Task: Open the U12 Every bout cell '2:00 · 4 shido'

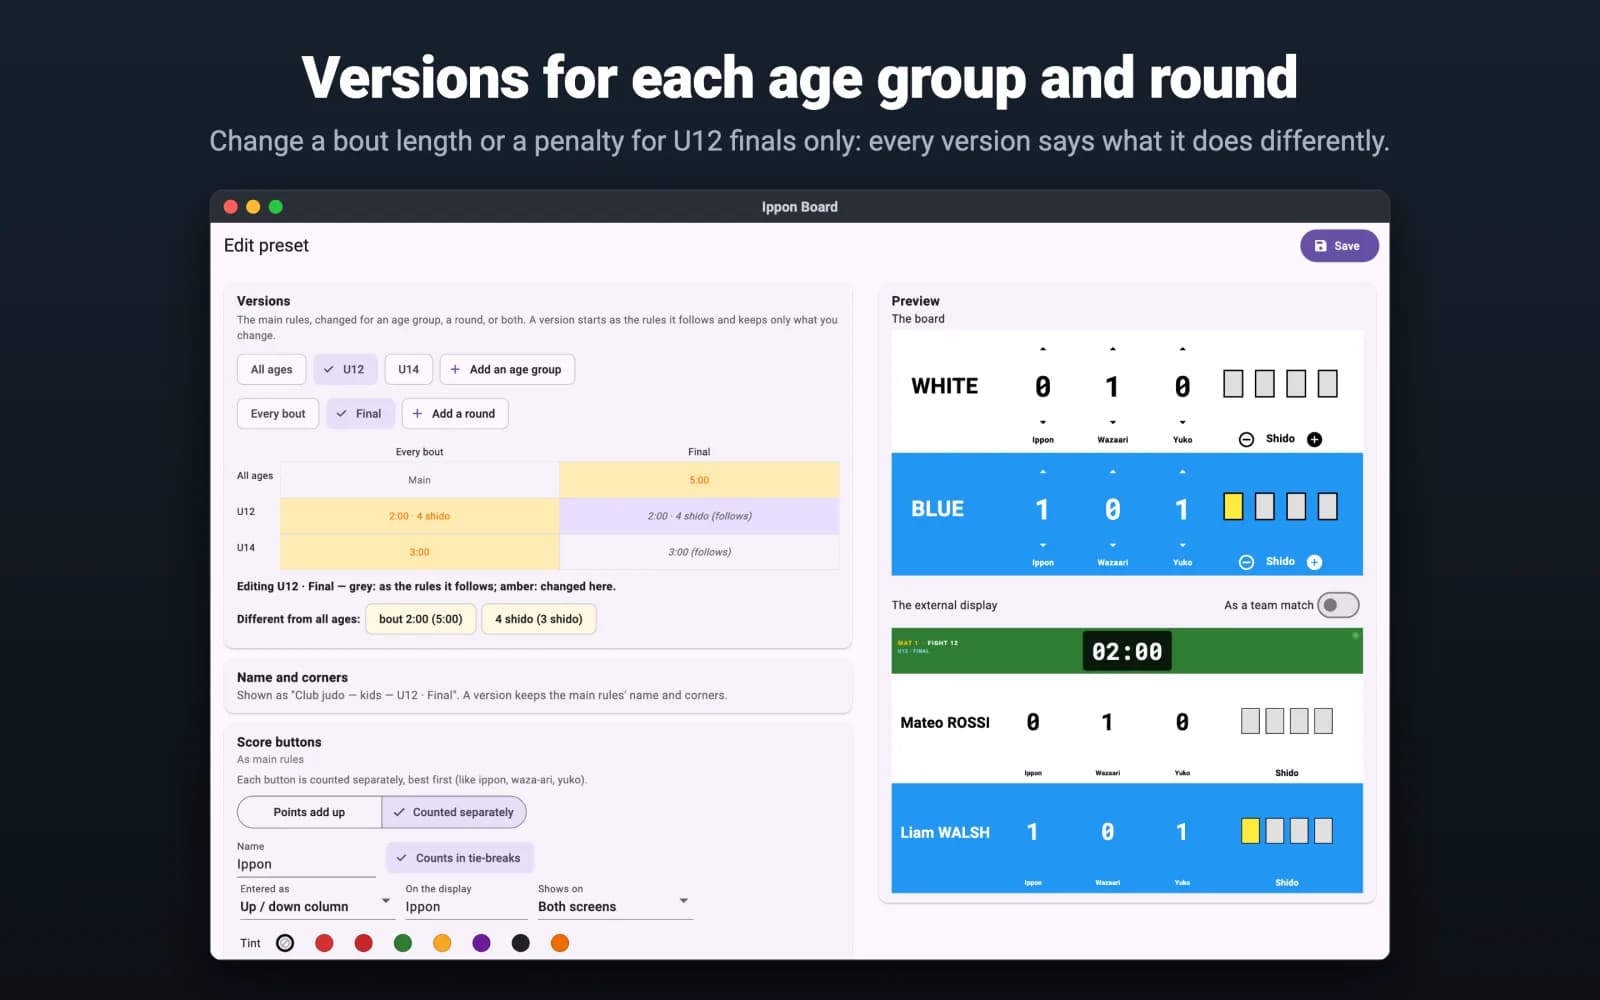Action: coord(419,516)
